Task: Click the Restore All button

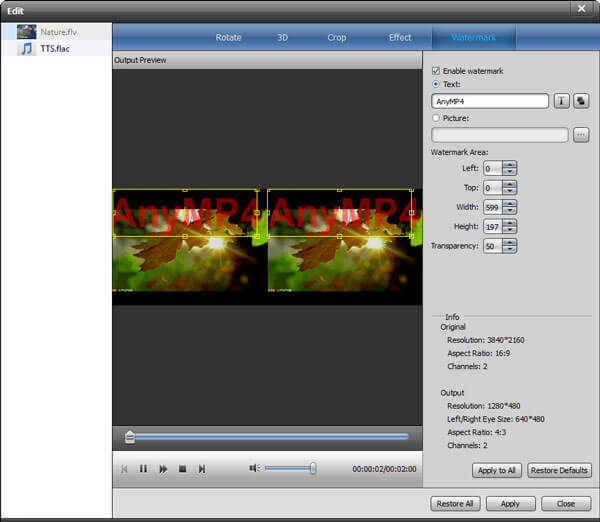Action: tap(455, 504)
